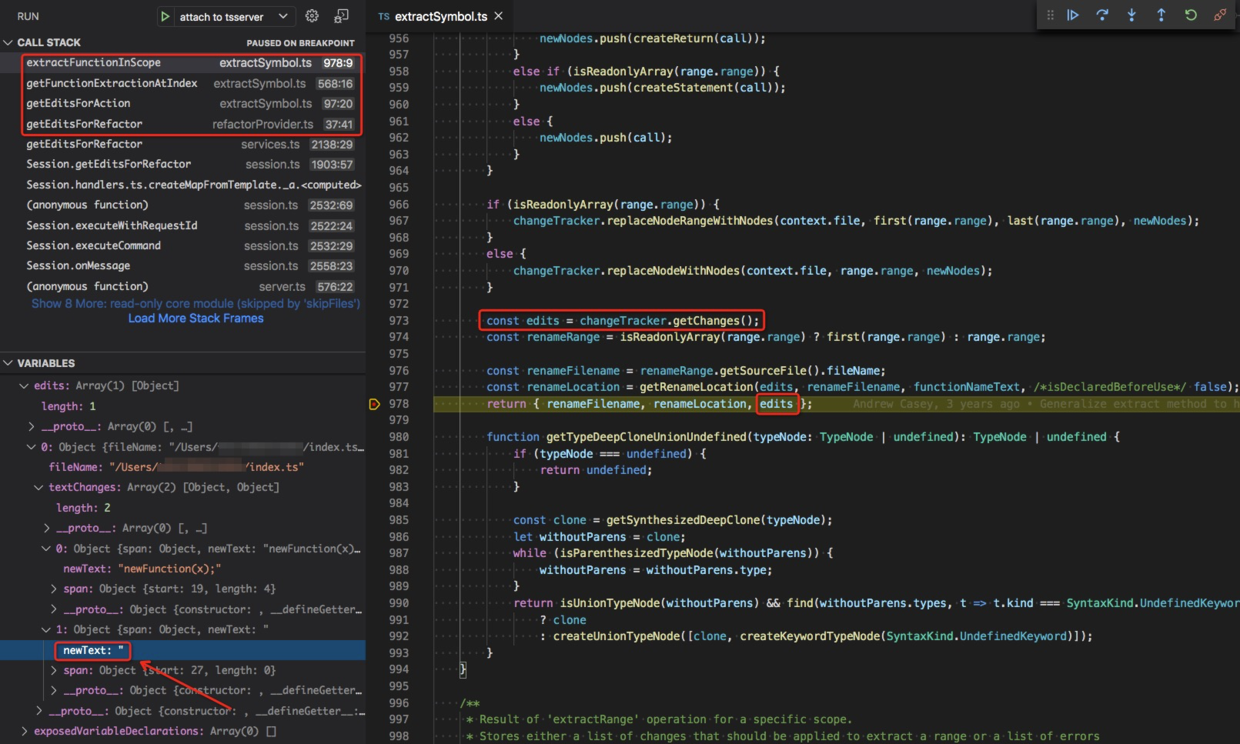
Task: Open the debug configuration dropdown
Action: [x=283, y=16]
